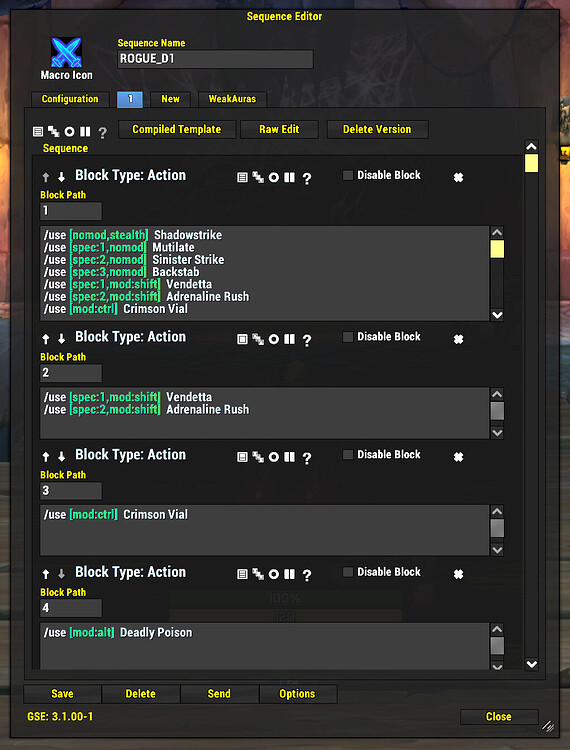The image size is (570, 750).
Task: Click the loop icon in block 1 header
Action: click(258, 178)
